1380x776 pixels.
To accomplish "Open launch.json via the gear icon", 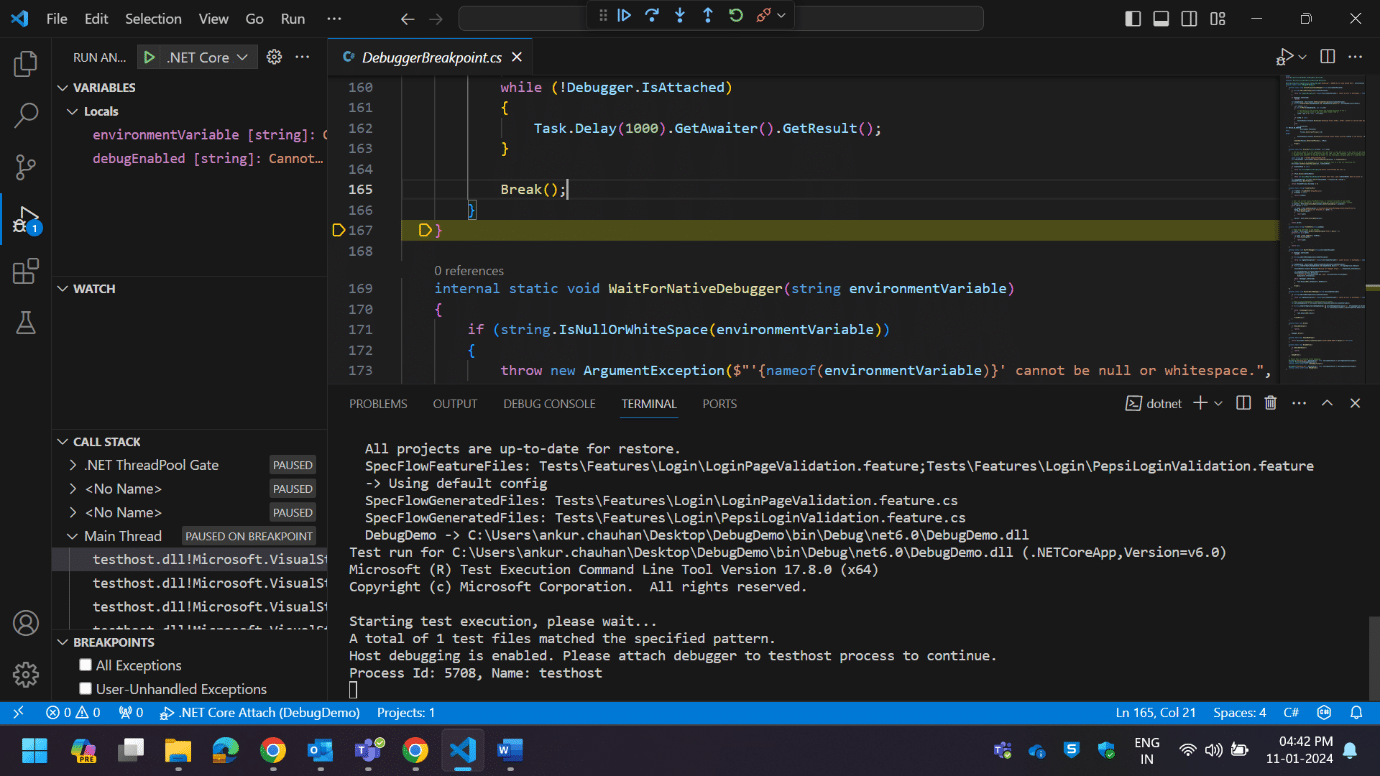I will pos(275,58).
